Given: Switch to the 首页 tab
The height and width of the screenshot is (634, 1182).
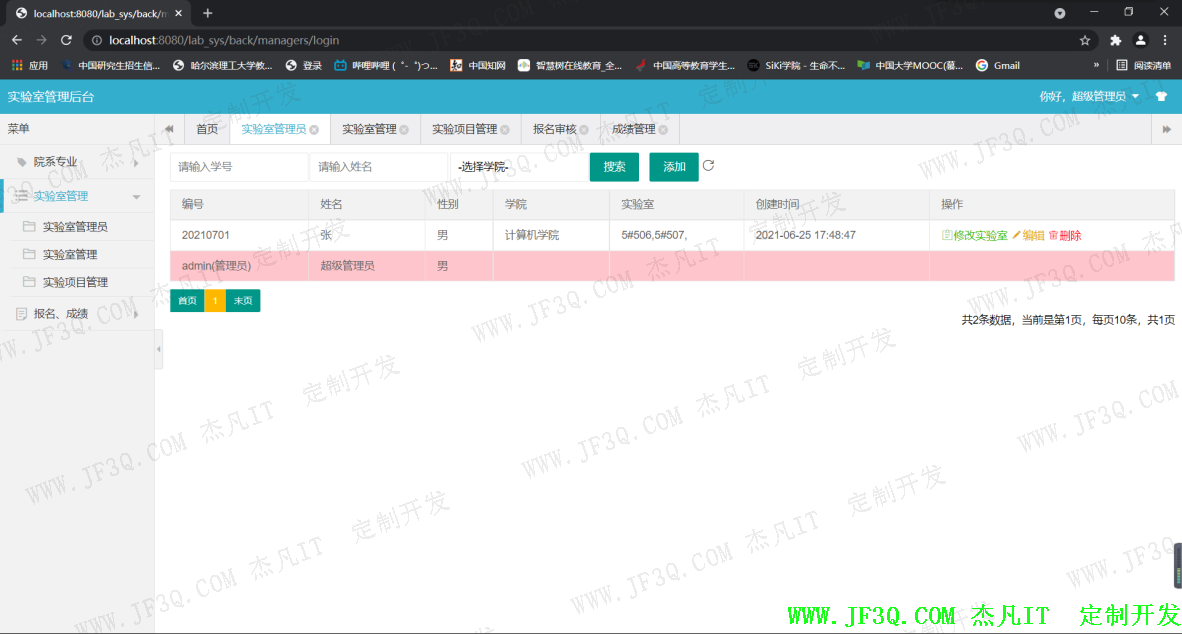Looking at the screenshot, I should [207, 130].
